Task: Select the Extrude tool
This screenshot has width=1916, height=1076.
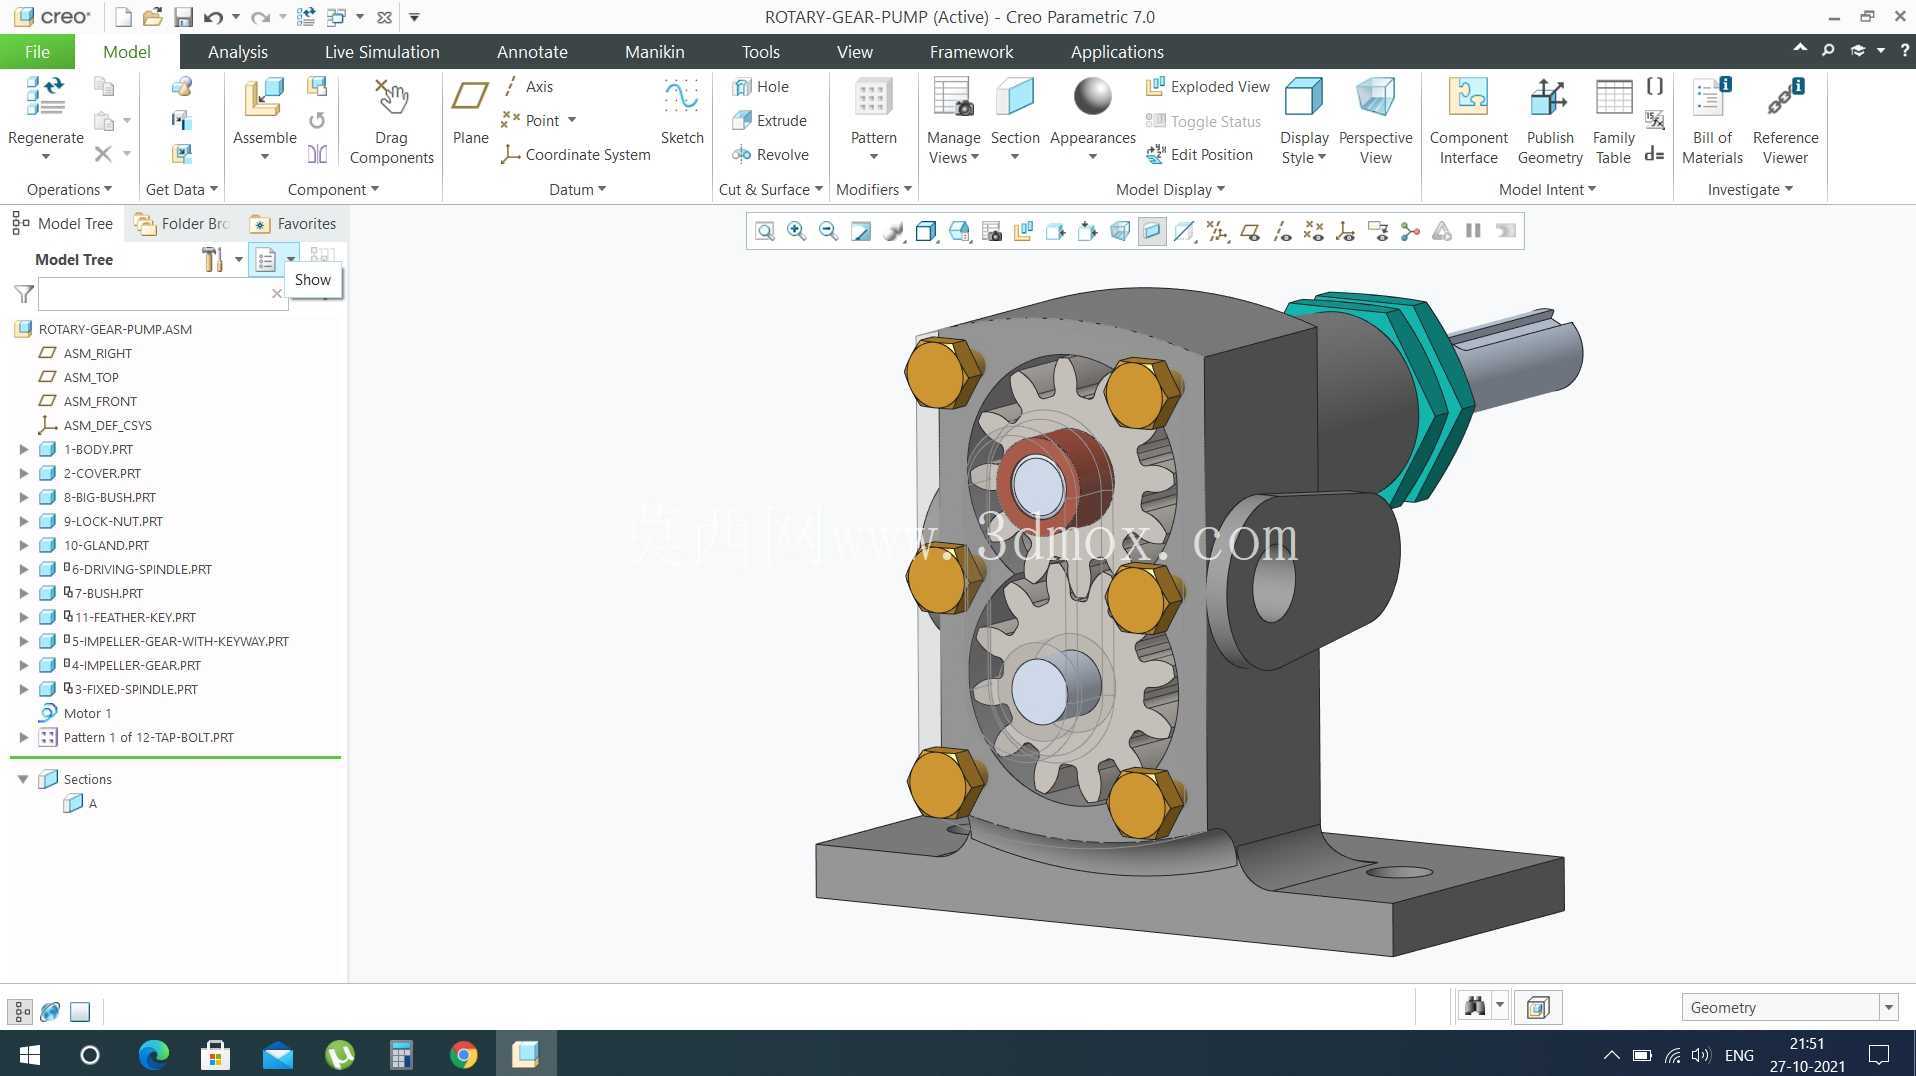Action: 769,121
